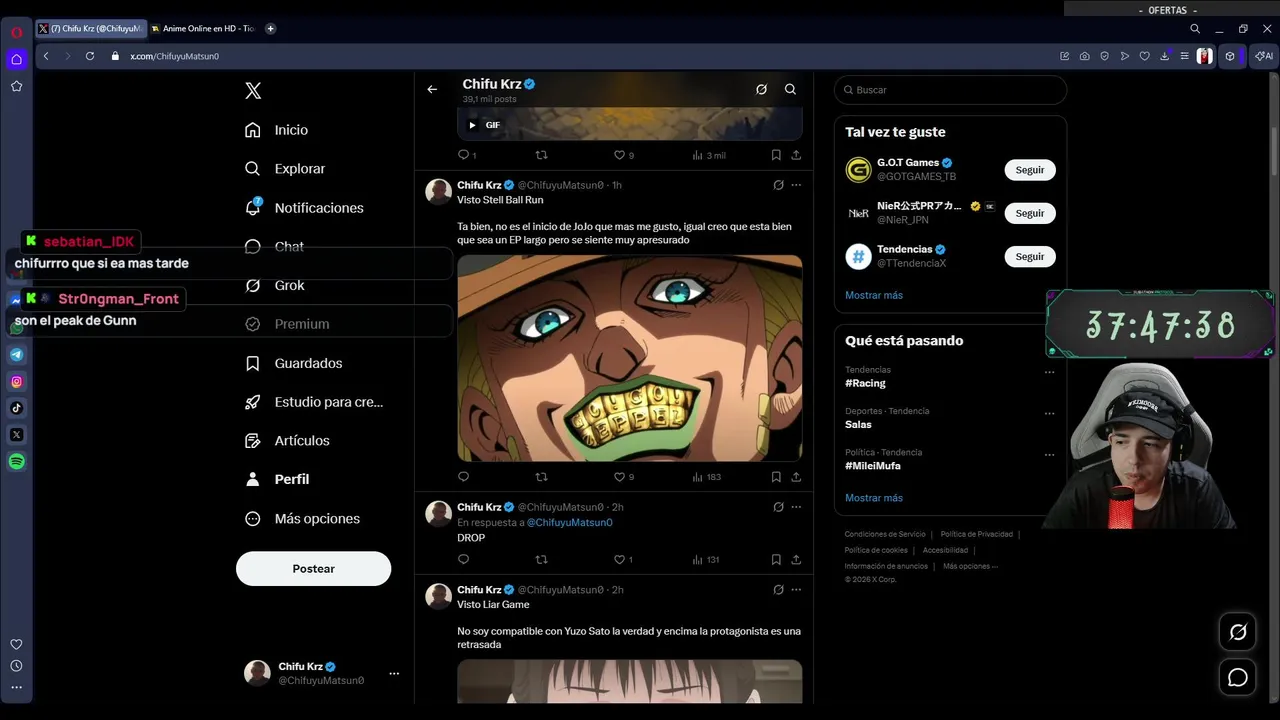Expand Más opciones in the sidebar
The image size is (1280, 720).
coord(302,518)
